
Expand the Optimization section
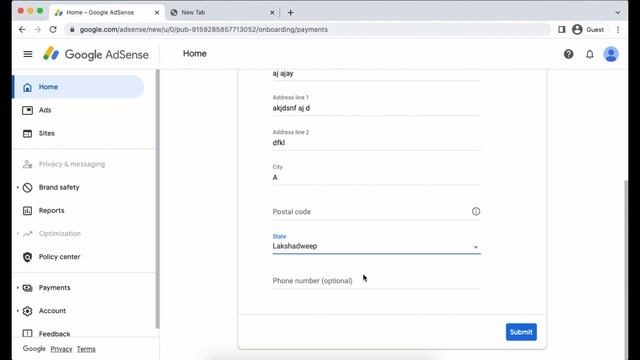pyautogui.click(x=18, y=233)
